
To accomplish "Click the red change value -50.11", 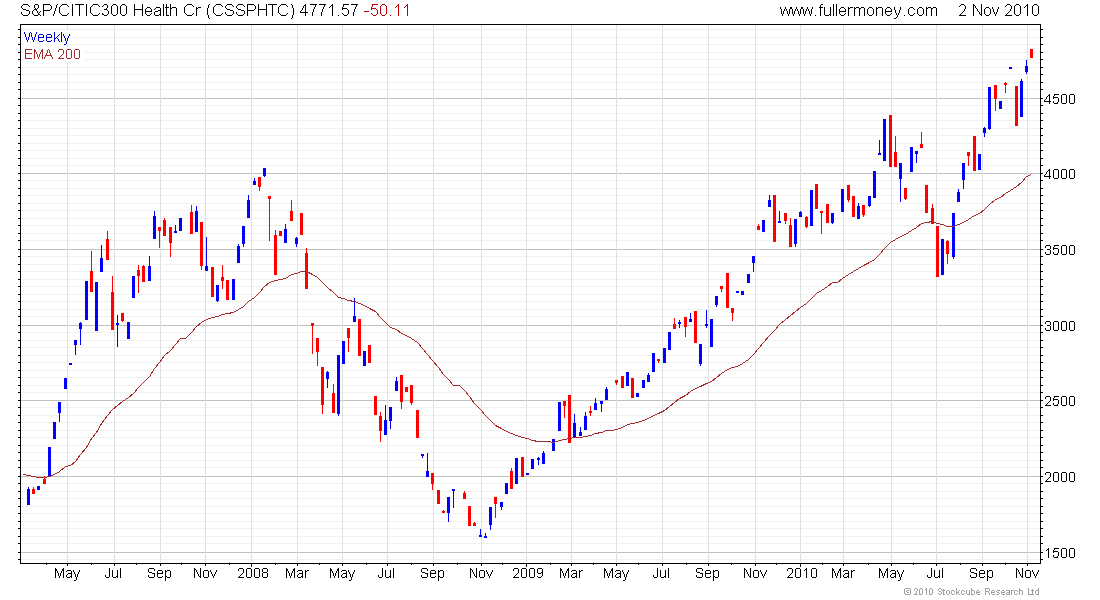I will coord(387,11).
